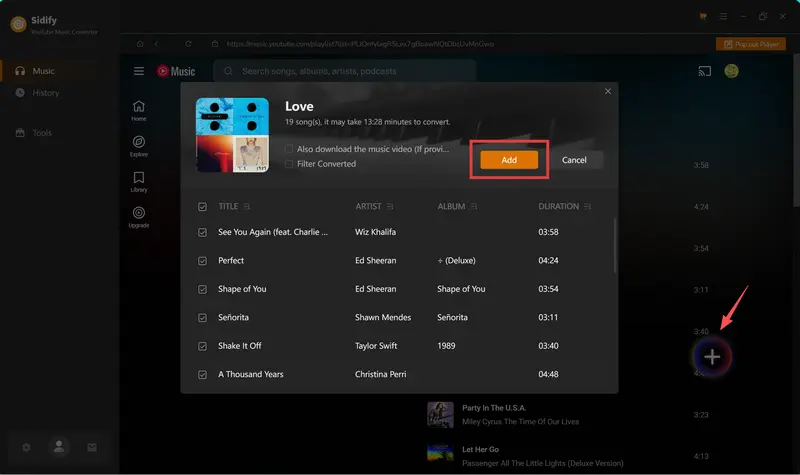Open the DURATION column sort menu
This screenshot has width=800, height=475.
click(587, 207)
